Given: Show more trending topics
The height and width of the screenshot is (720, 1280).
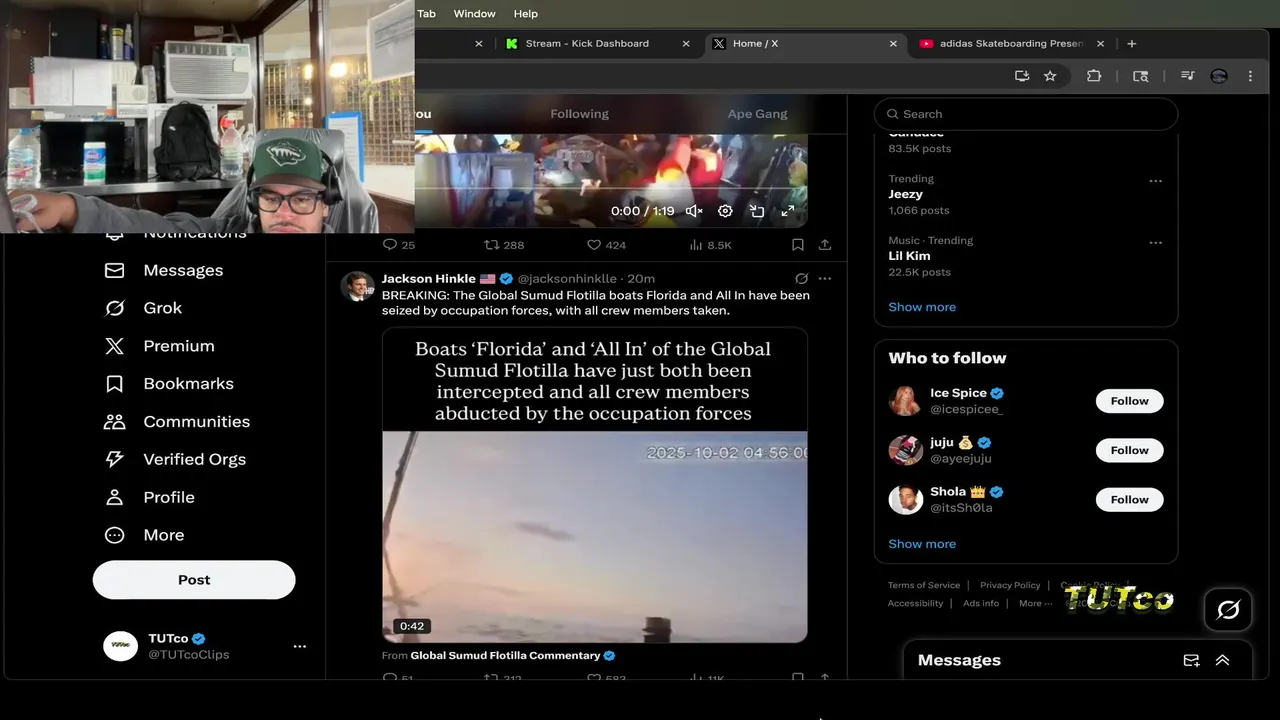Looking at the screenshot, I should tap(922, 307).
